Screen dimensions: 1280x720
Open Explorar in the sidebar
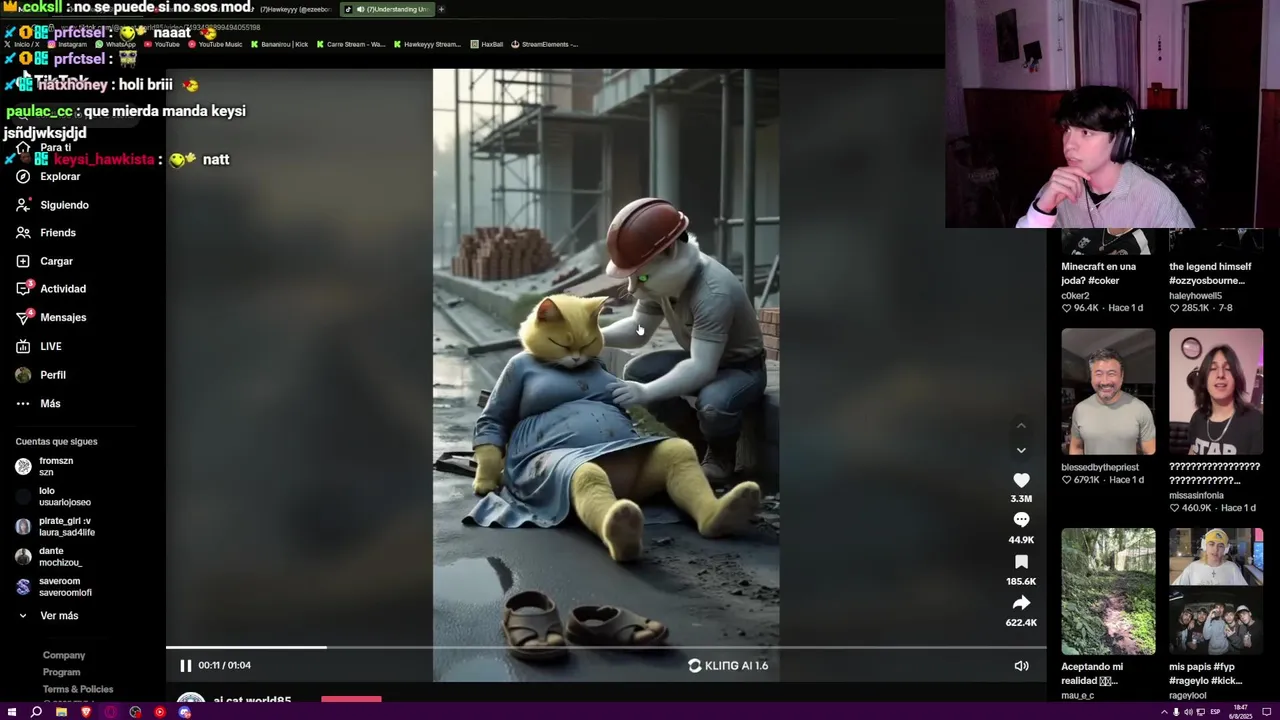pos(60,177)
